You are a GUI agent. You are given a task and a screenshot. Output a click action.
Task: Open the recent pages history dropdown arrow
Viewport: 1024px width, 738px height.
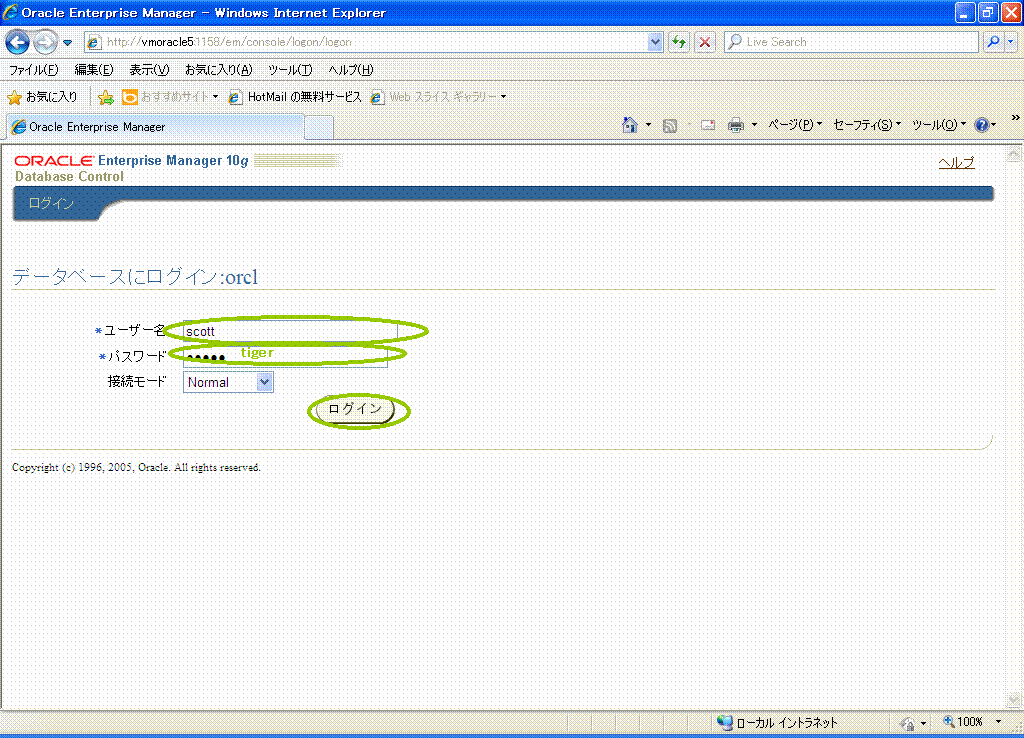[67, 43]
